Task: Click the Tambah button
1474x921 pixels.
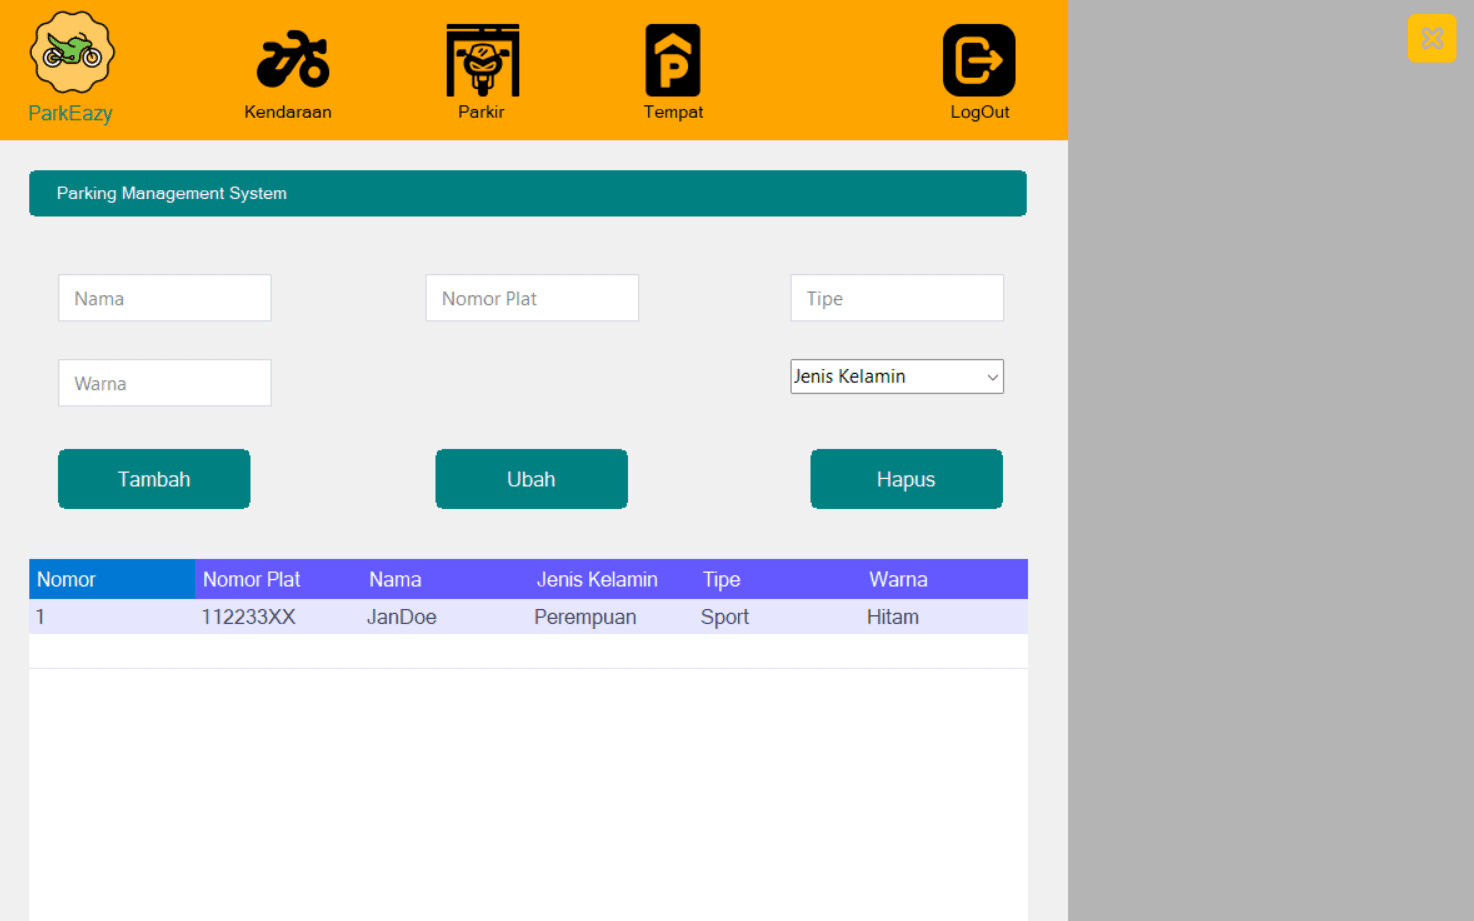Action: pos(154,479)
